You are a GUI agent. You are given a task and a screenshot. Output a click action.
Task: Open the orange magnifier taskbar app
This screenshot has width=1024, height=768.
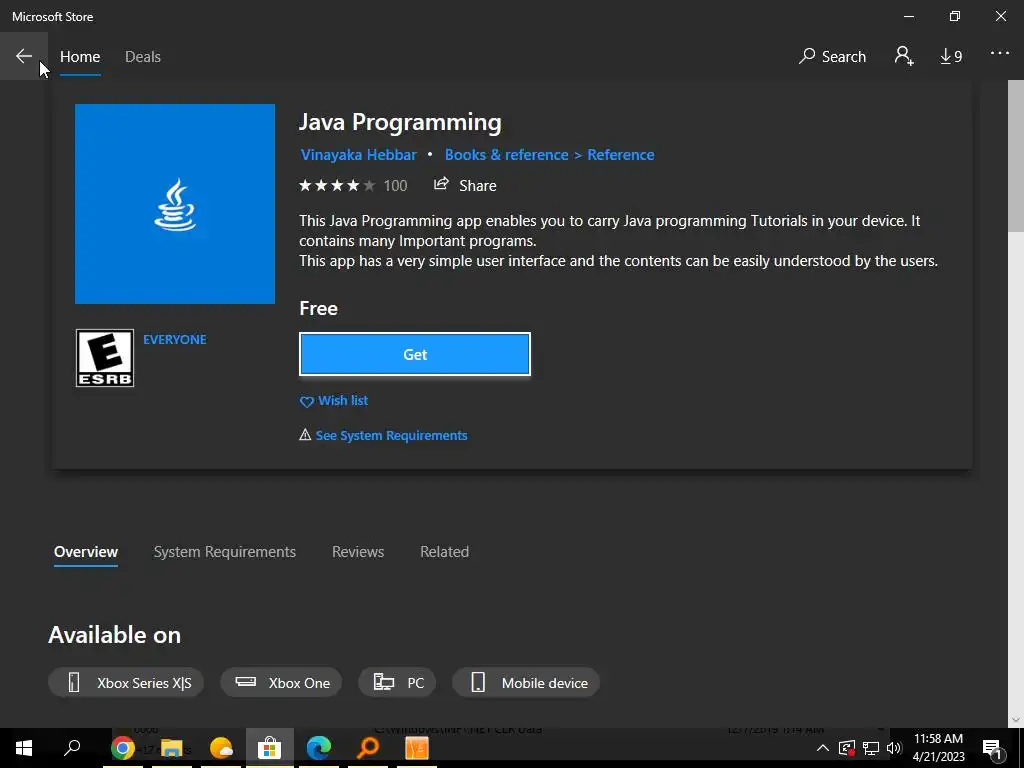[x=368, y=748]
